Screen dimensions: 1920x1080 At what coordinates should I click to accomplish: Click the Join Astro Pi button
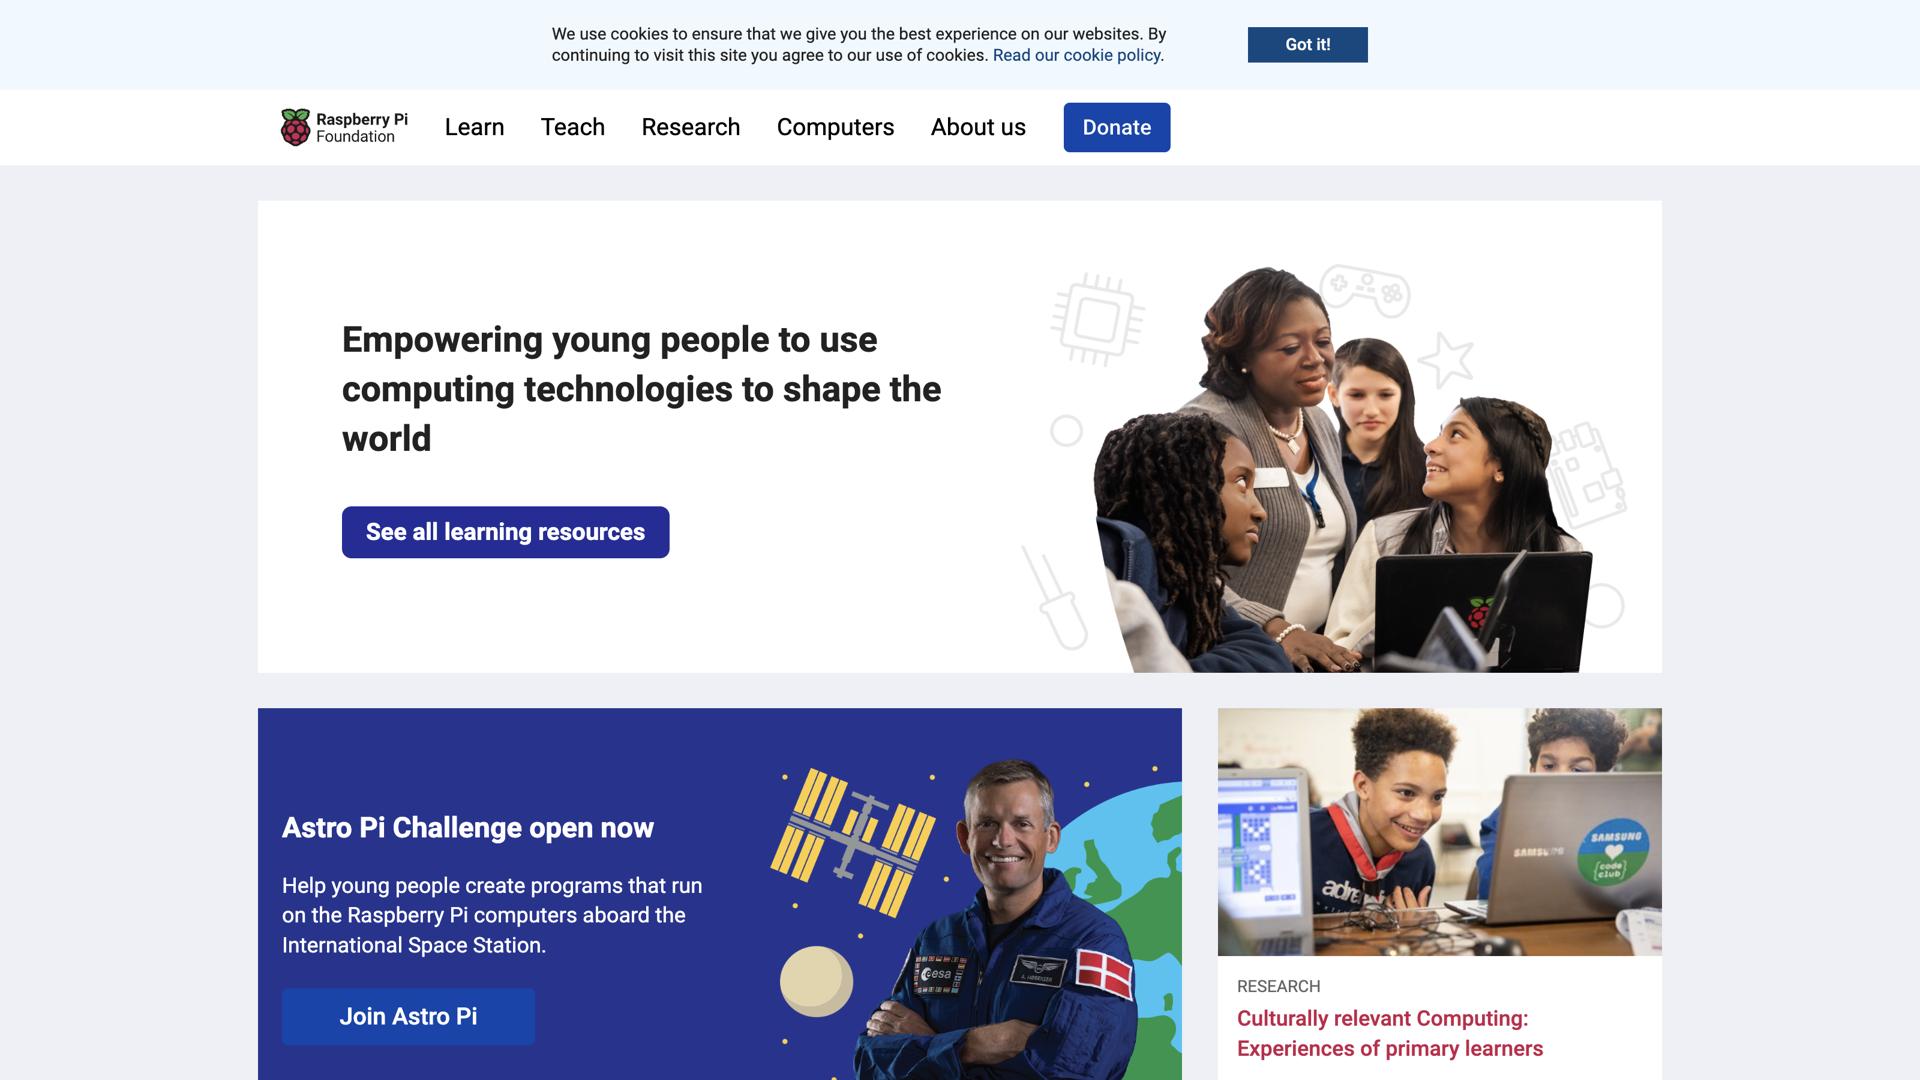(x=408, y=1017)
